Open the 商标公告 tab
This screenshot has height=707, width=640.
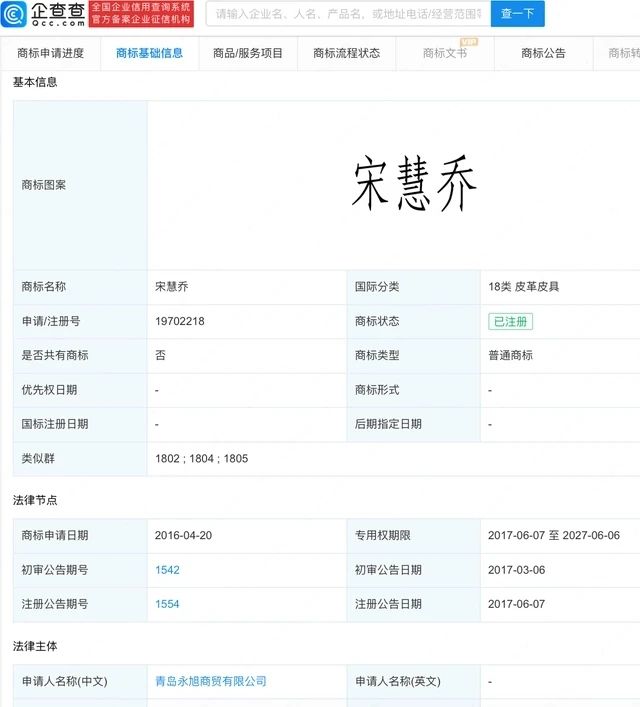coord(543,53)
